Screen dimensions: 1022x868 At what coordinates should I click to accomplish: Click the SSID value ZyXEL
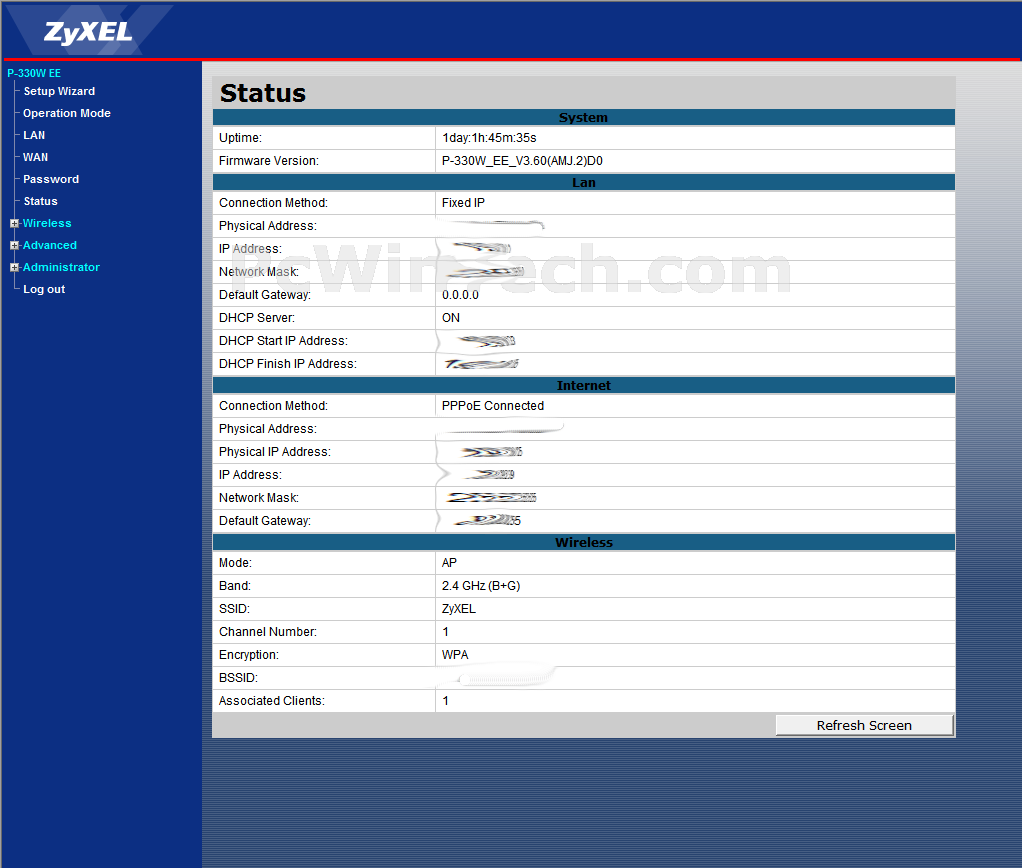[x=459, y=609]
